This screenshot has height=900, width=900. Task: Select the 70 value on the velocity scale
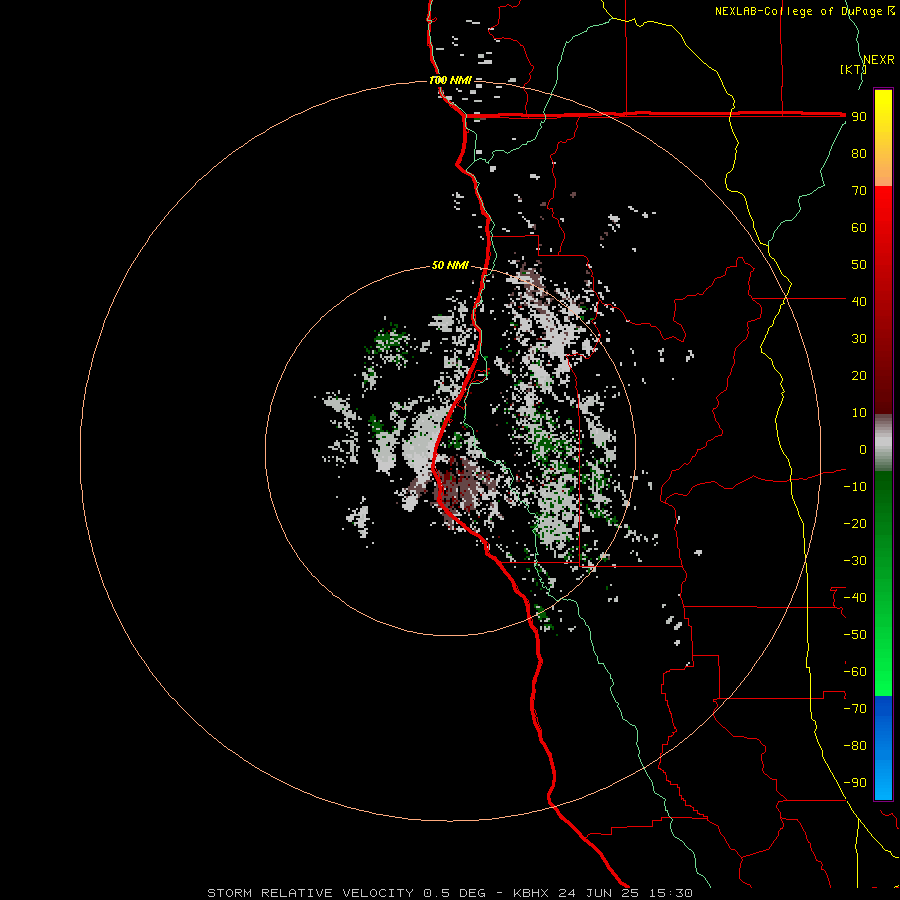[x=859, y=191]
